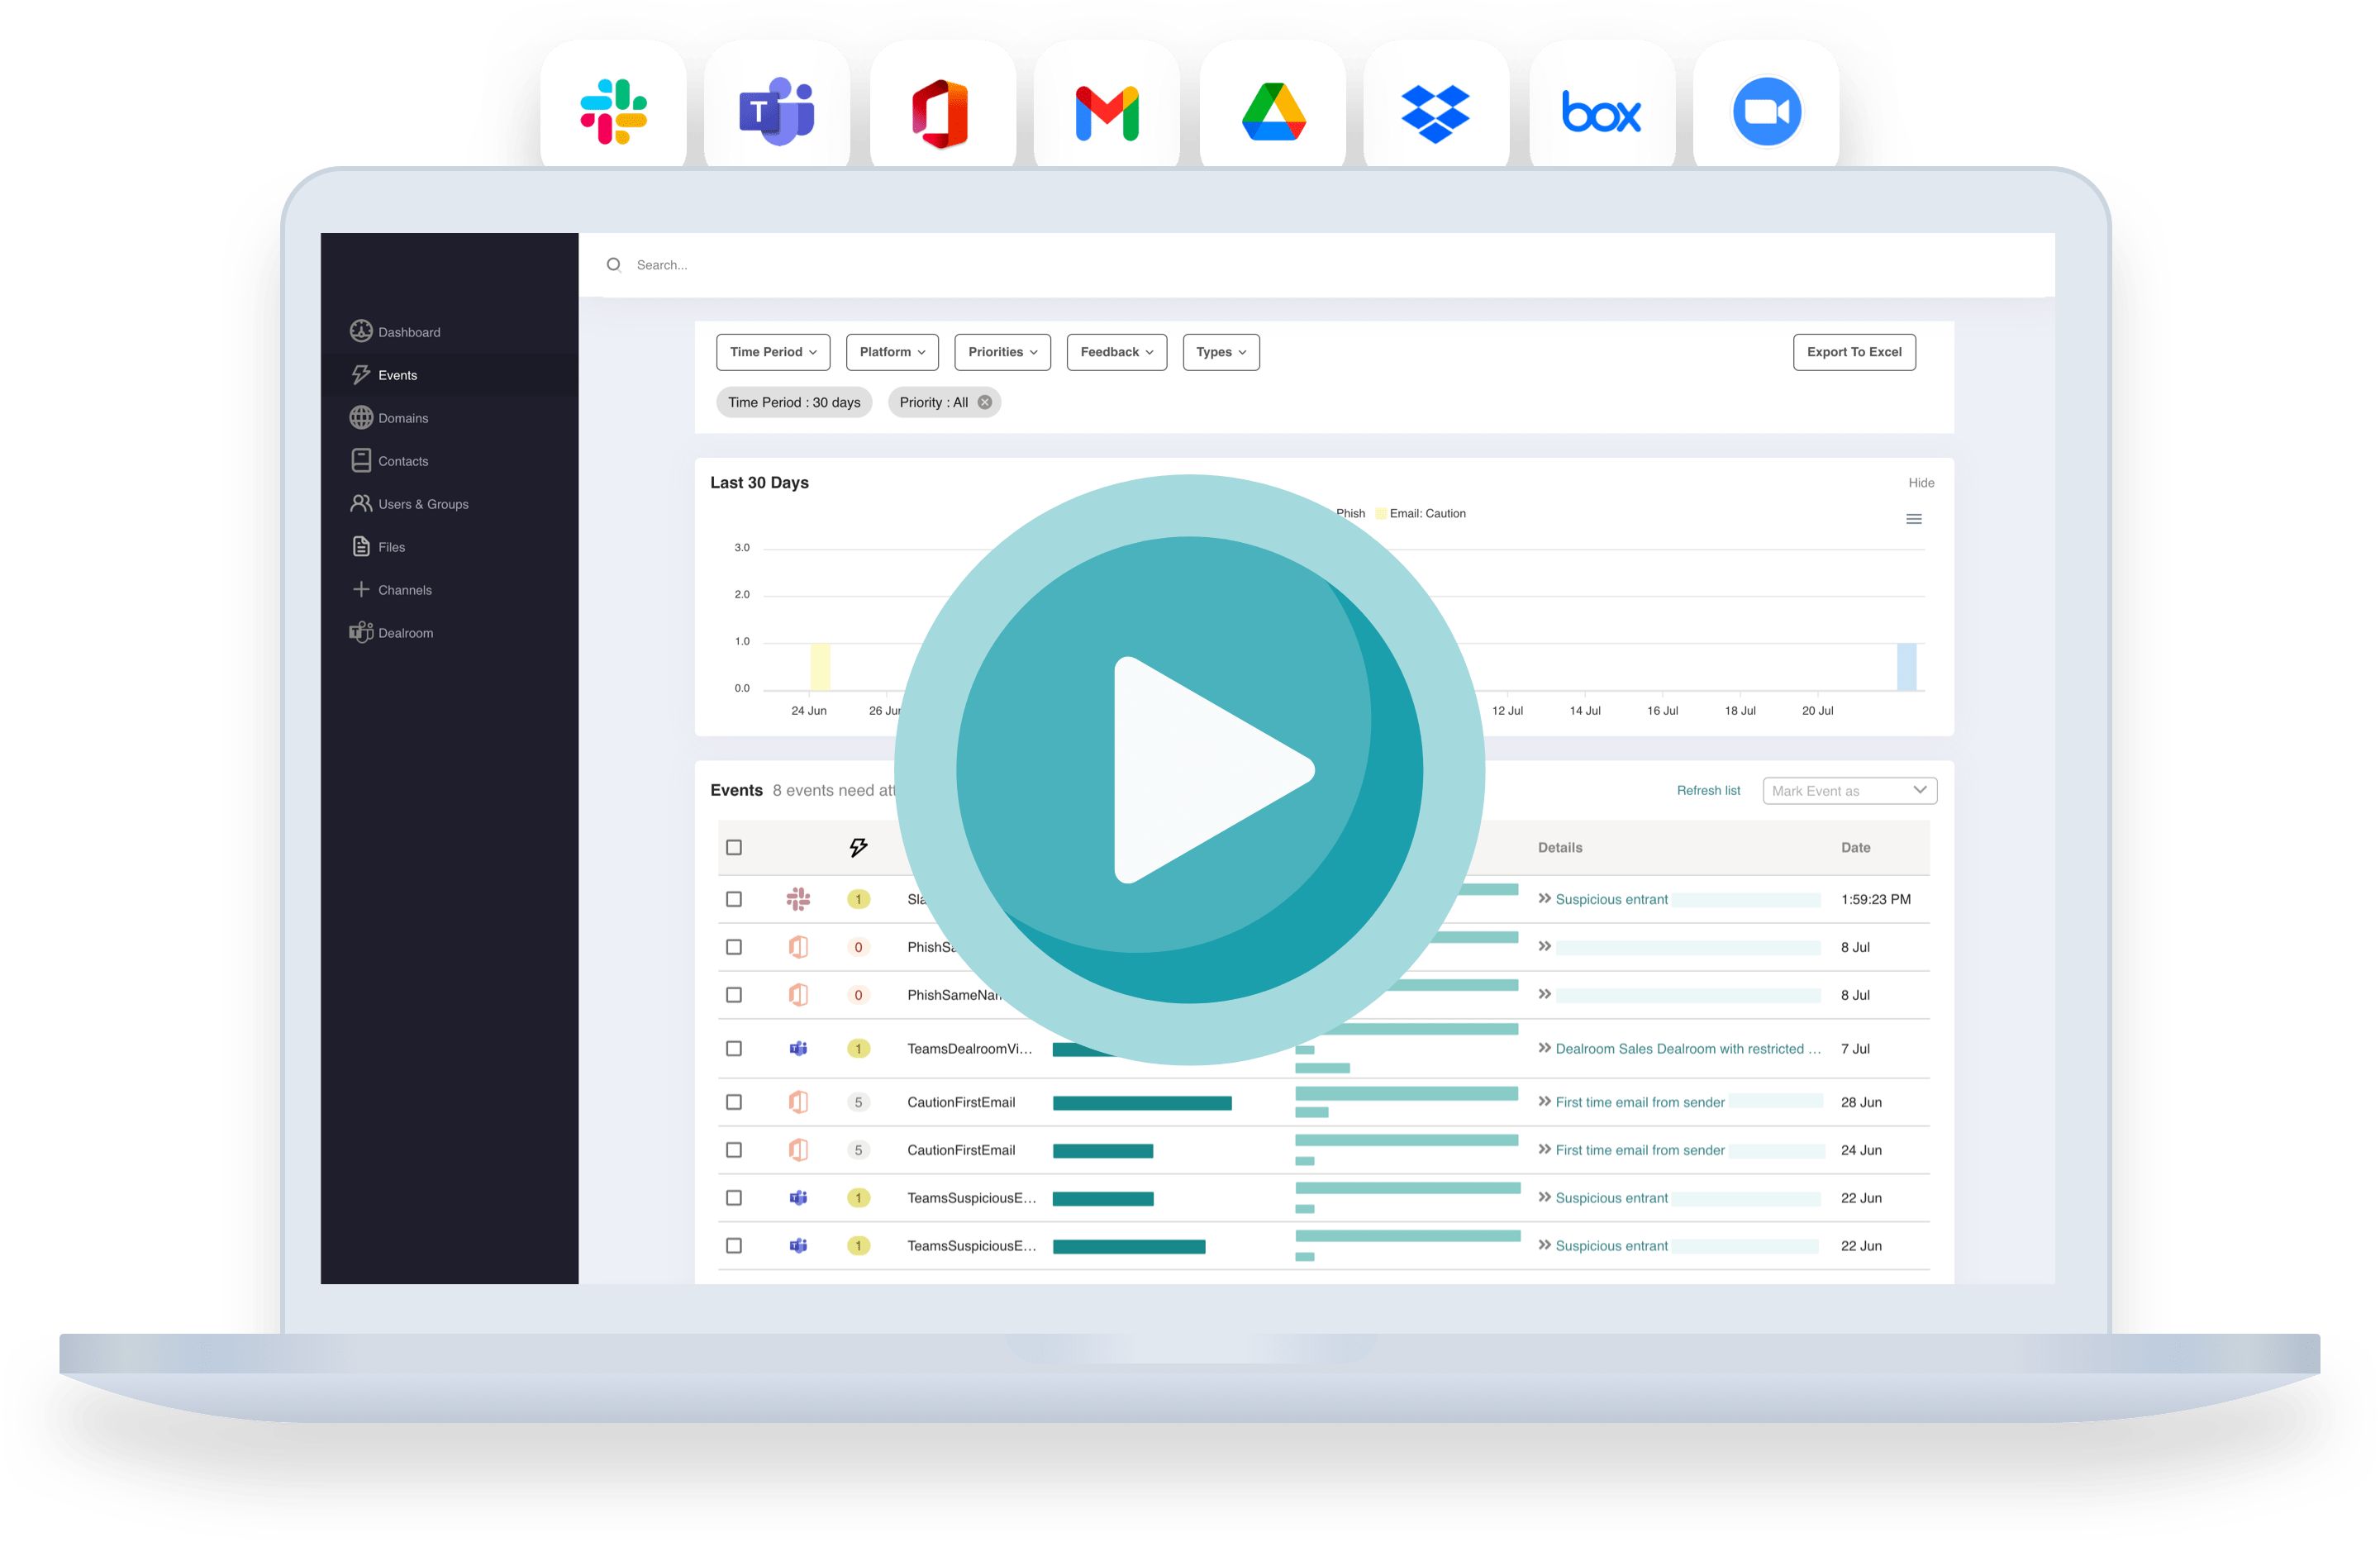Open Users & Groups sidebar item
The image size is (2380, 1542).
click(x=422, y=504)
